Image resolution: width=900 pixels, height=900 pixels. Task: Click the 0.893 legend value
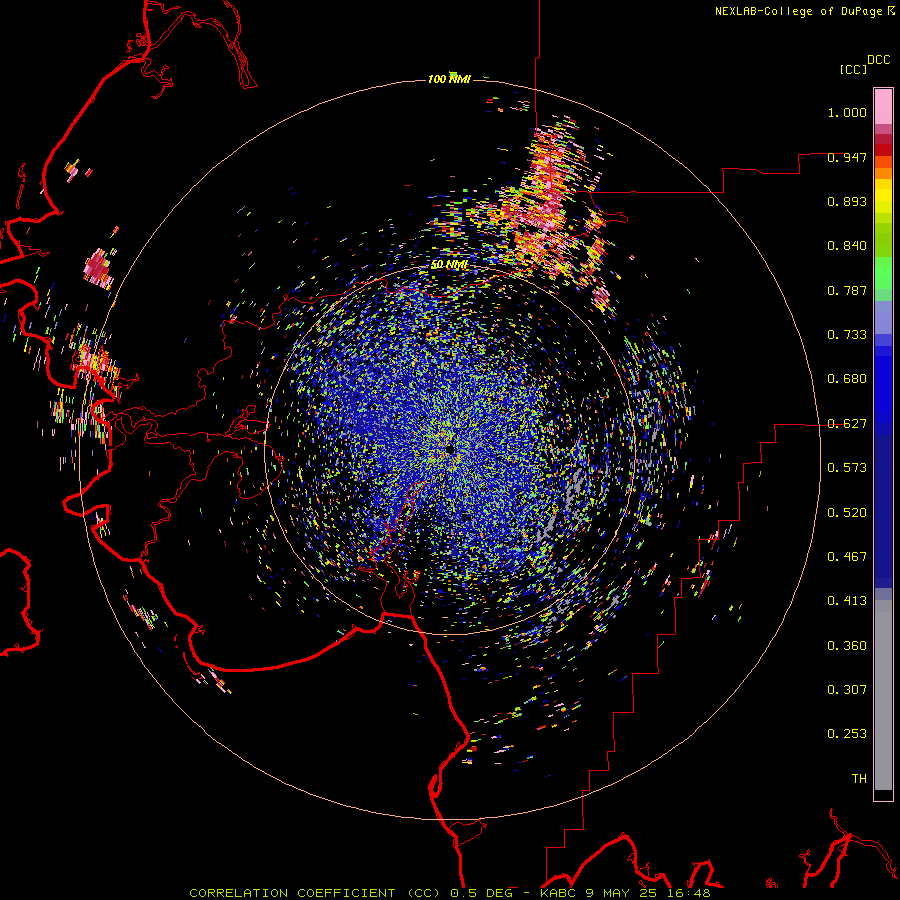pyautogui.click(x=847, y=201)
